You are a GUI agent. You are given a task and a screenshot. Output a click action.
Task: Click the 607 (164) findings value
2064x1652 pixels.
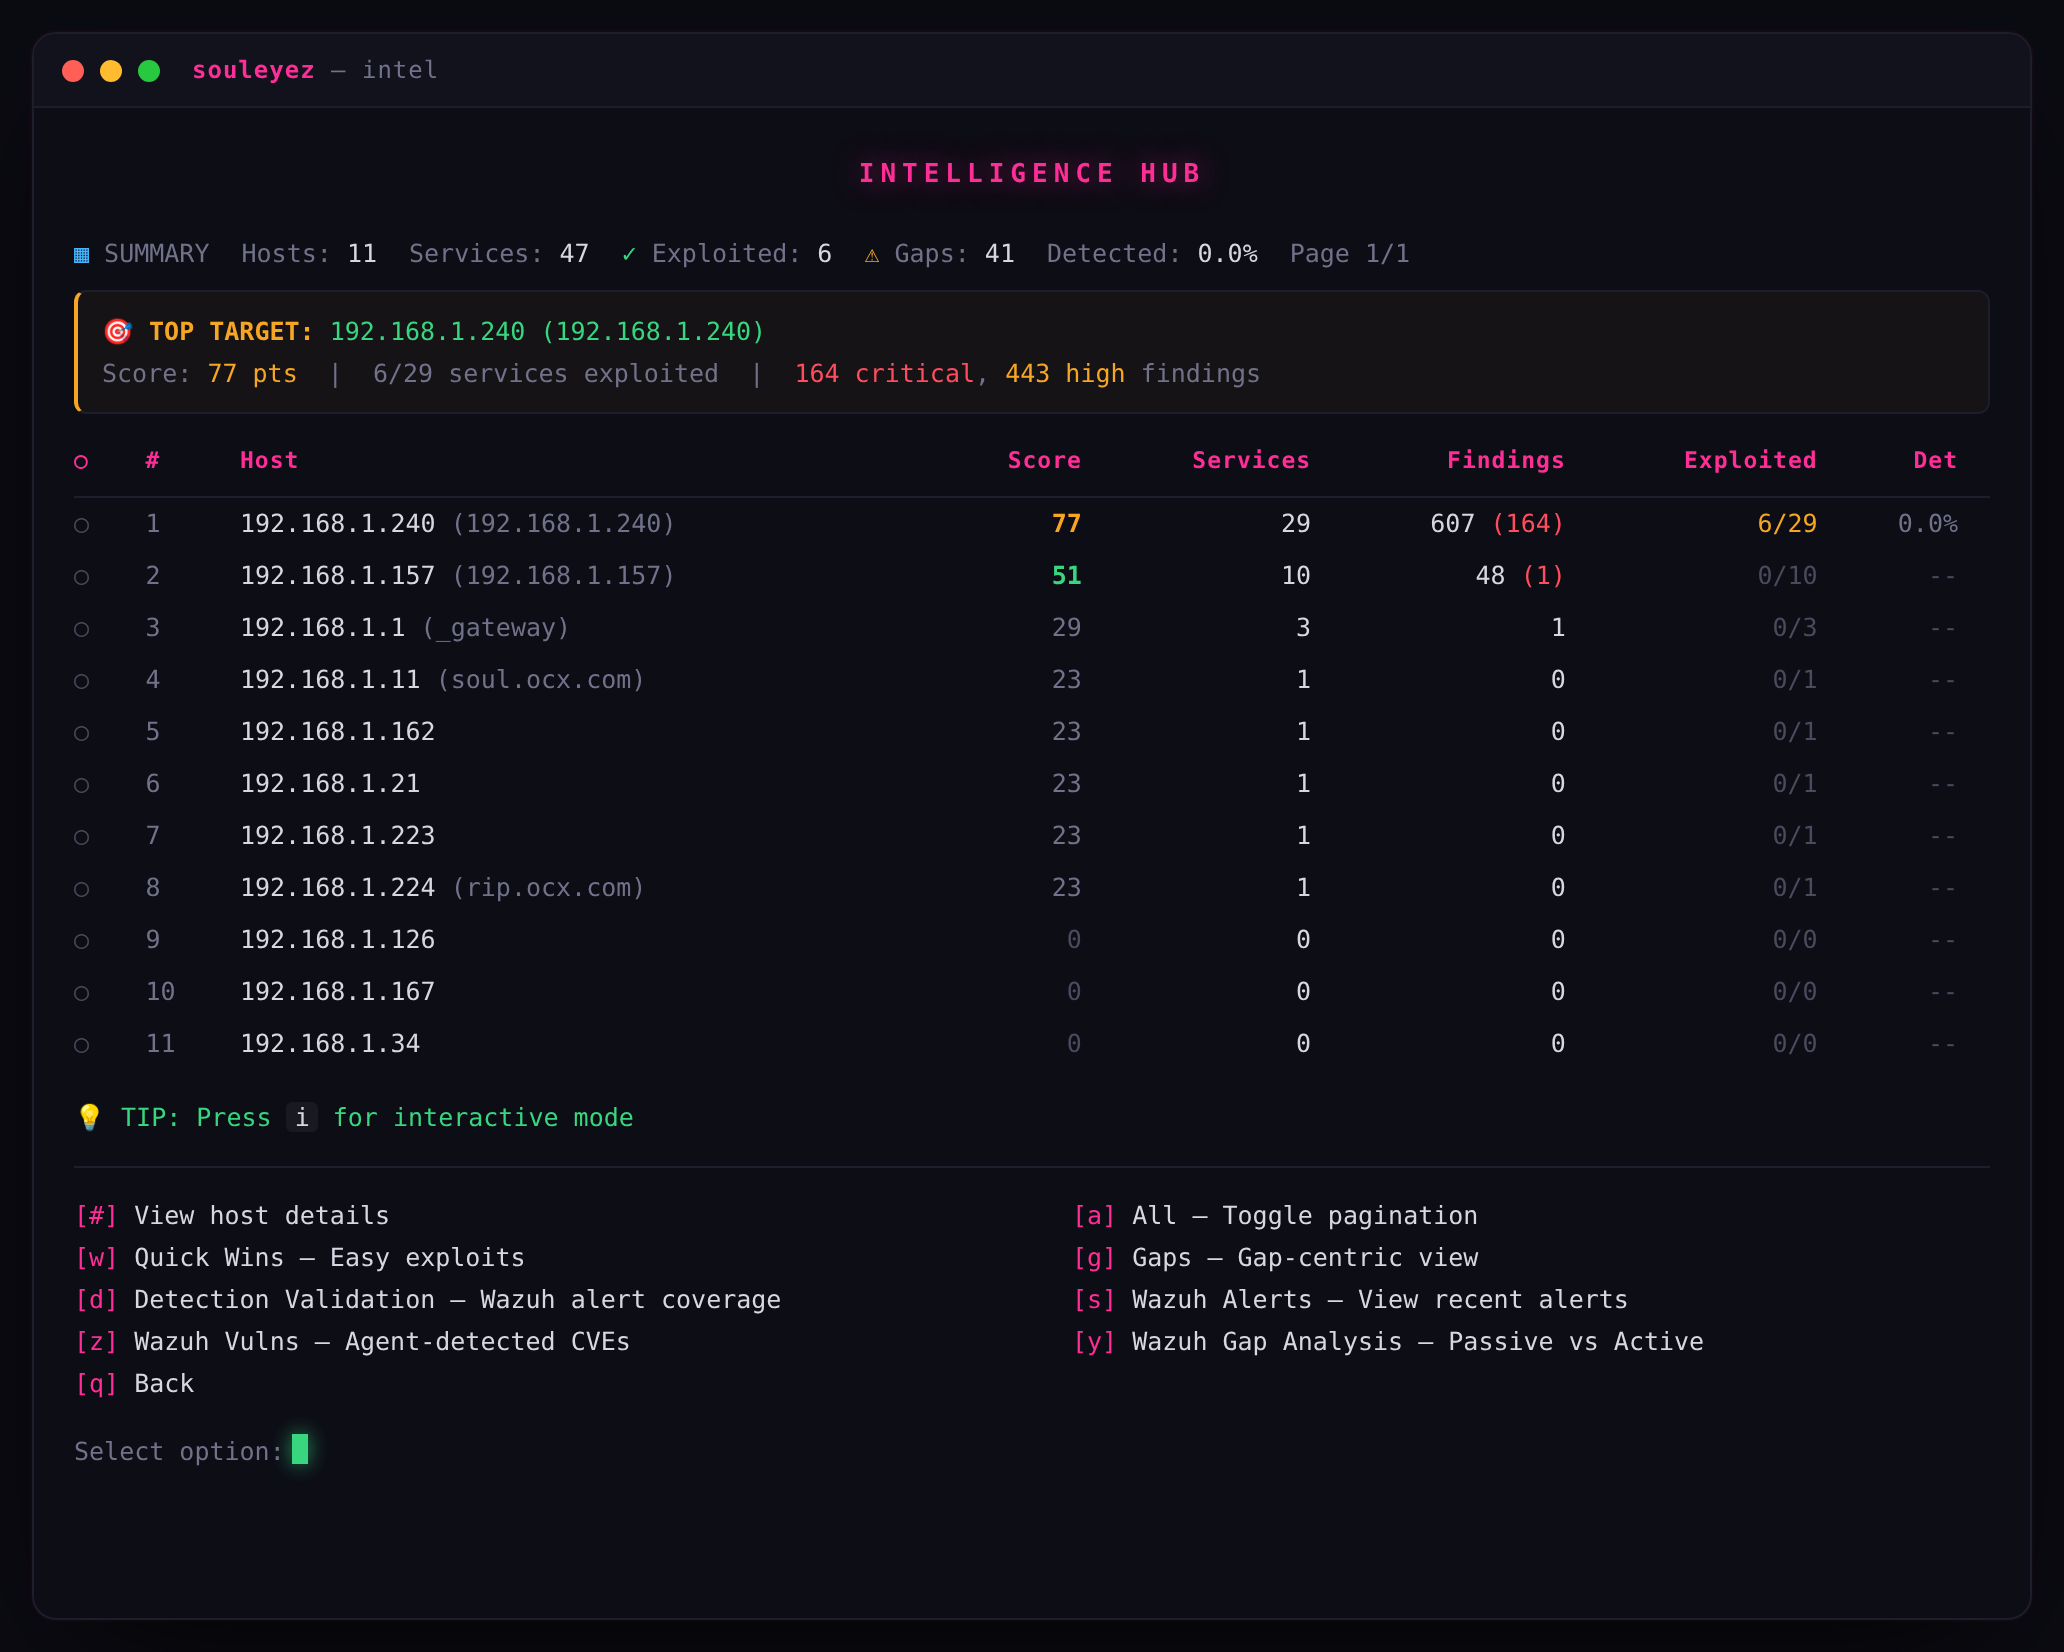[1497, 524]
